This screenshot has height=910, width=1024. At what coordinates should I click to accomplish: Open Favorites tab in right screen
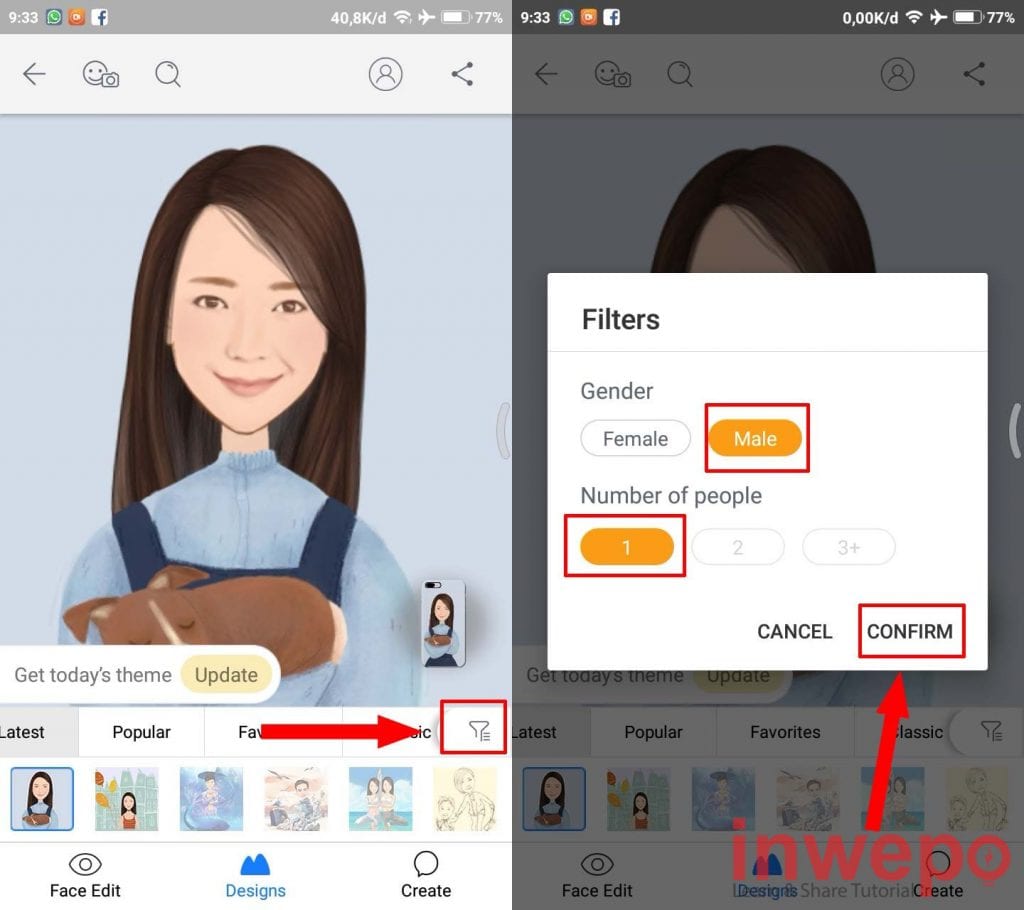[785, 732]
